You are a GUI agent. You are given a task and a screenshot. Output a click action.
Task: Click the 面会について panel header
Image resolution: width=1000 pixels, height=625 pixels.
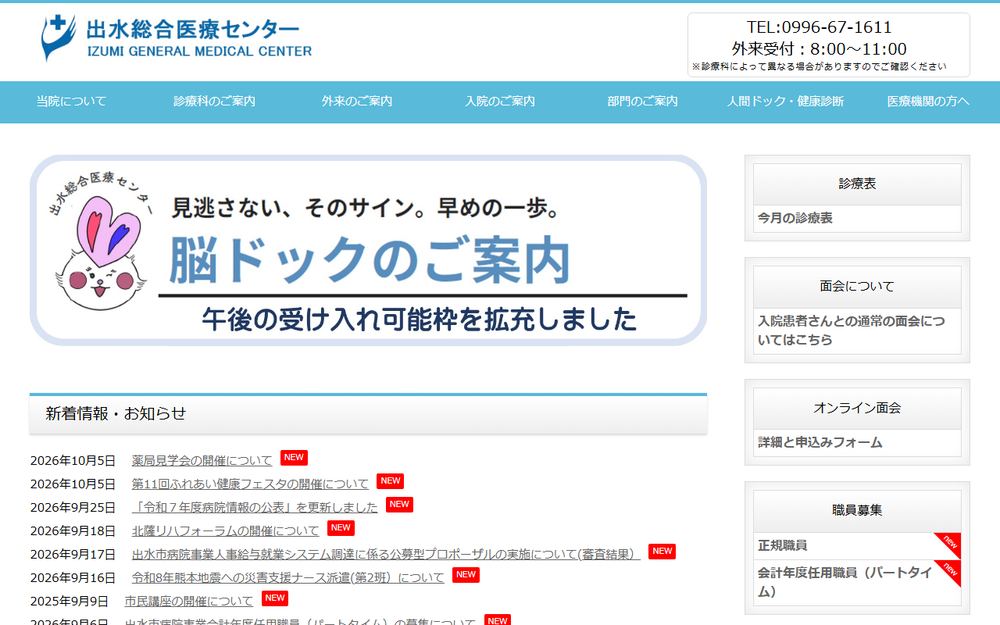(x=857, y=287)
